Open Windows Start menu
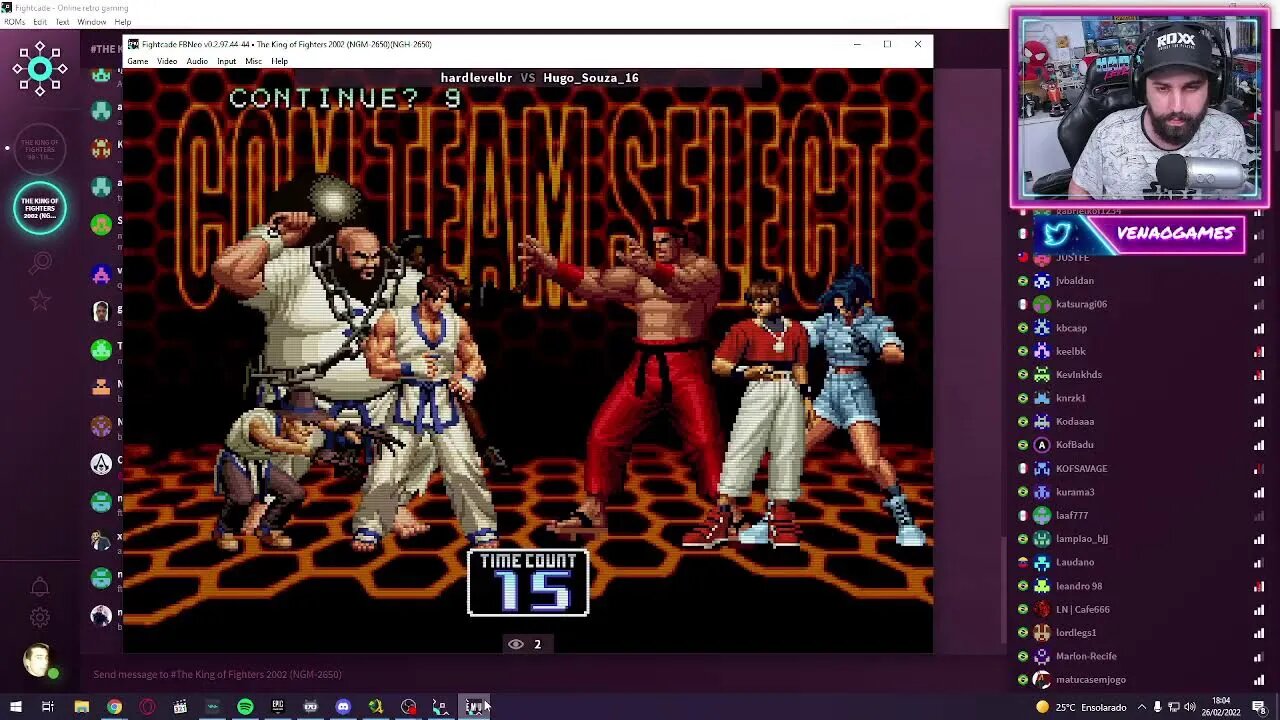Image resolution: width=1280 pixels, height=720 pixels. click(x=15, y=707)
